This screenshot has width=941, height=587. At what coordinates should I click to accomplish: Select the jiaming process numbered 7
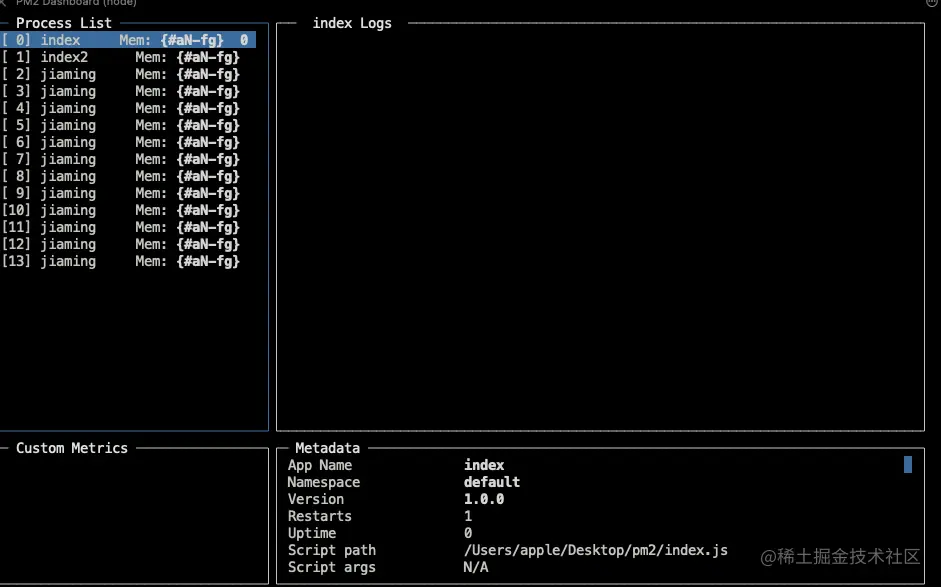point(121,159)
